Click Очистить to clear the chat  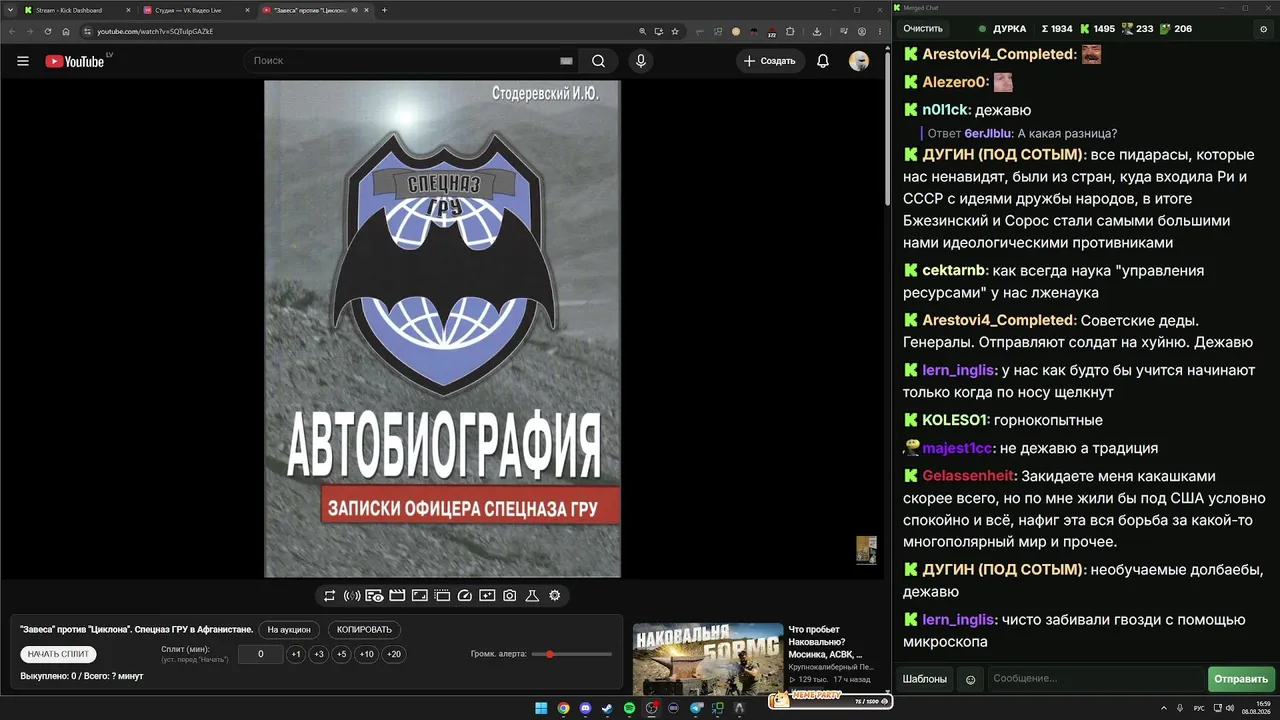(x=923, y=29)
